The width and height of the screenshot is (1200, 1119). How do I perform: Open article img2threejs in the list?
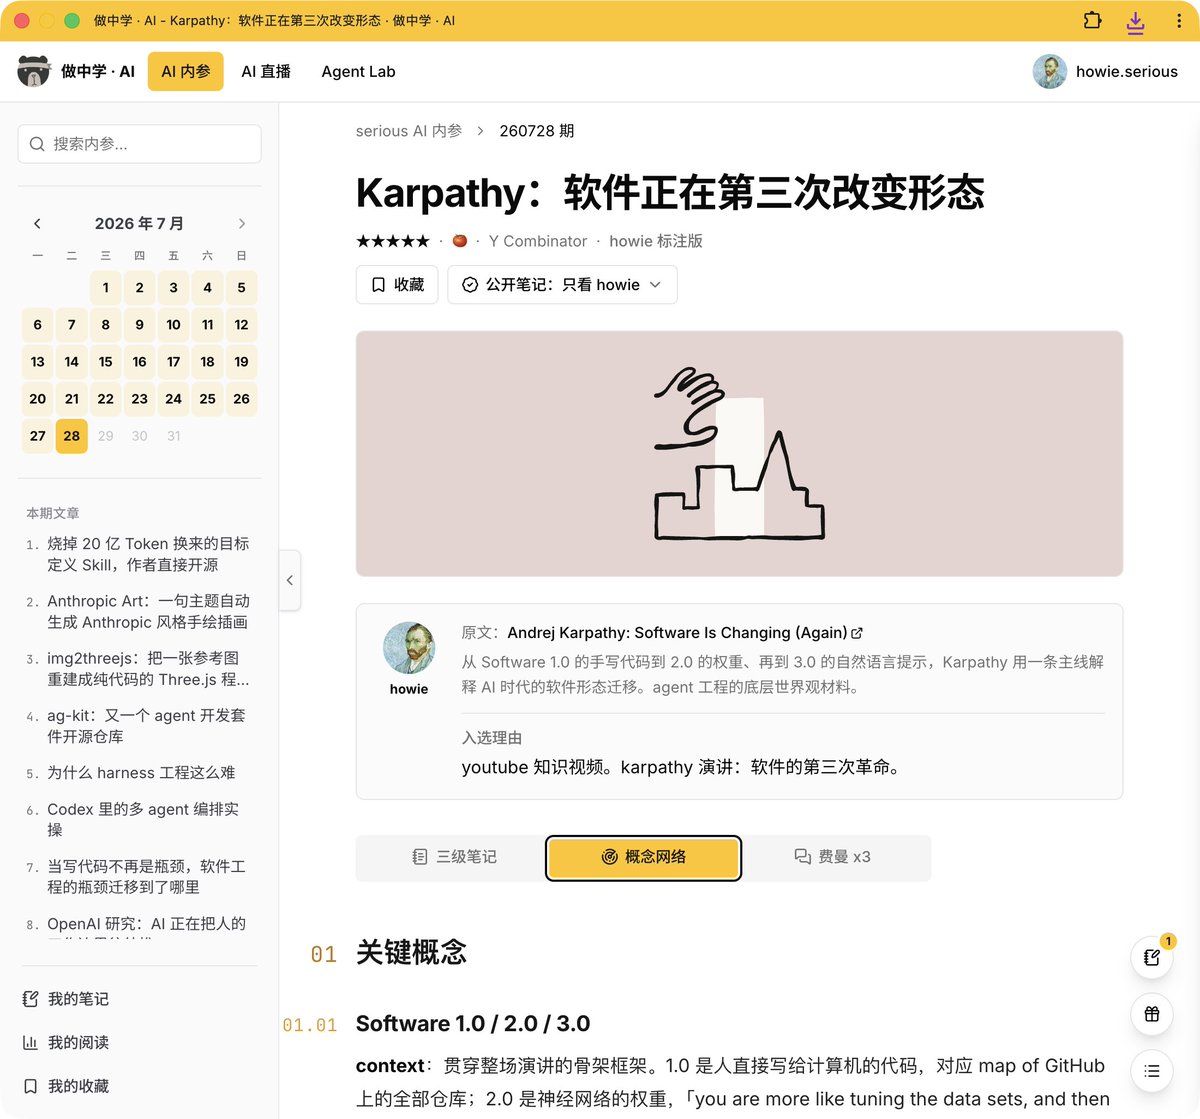click(x=148, y=668)
